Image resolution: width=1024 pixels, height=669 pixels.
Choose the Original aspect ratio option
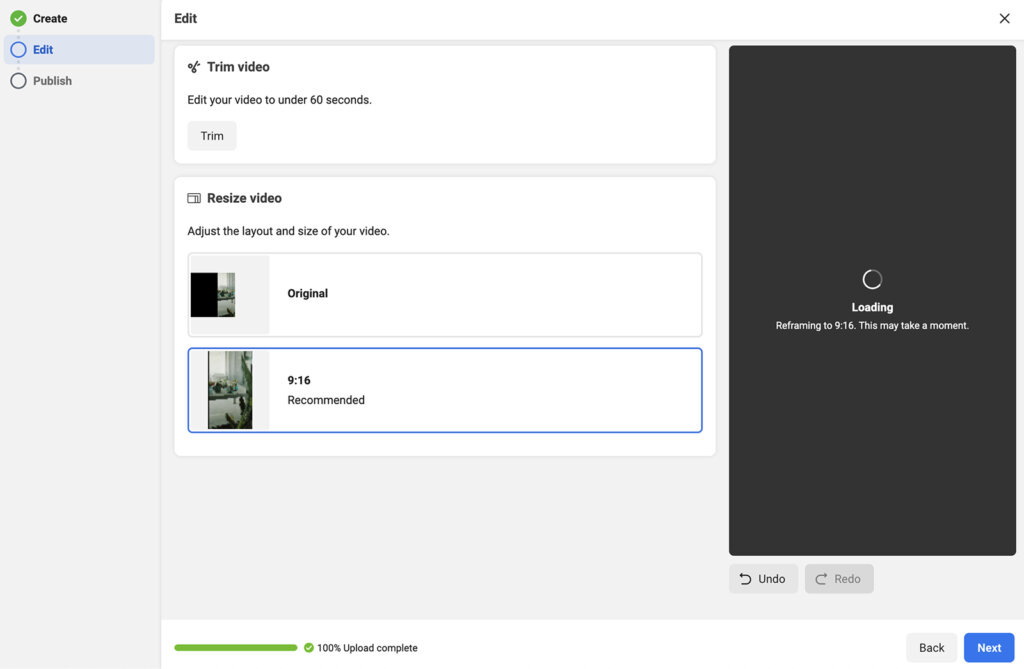point(444,293)
